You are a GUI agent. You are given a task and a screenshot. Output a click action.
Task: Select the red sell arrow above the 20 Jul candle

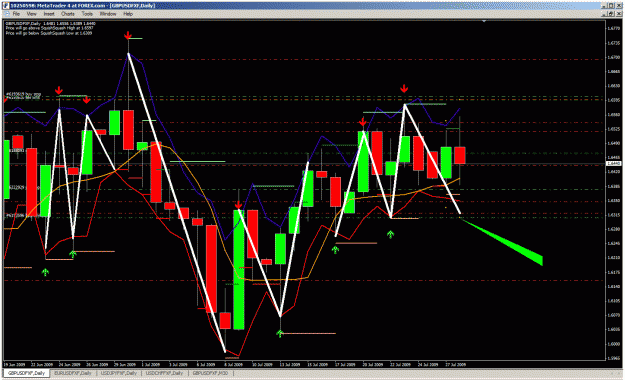tap(362, 122)
